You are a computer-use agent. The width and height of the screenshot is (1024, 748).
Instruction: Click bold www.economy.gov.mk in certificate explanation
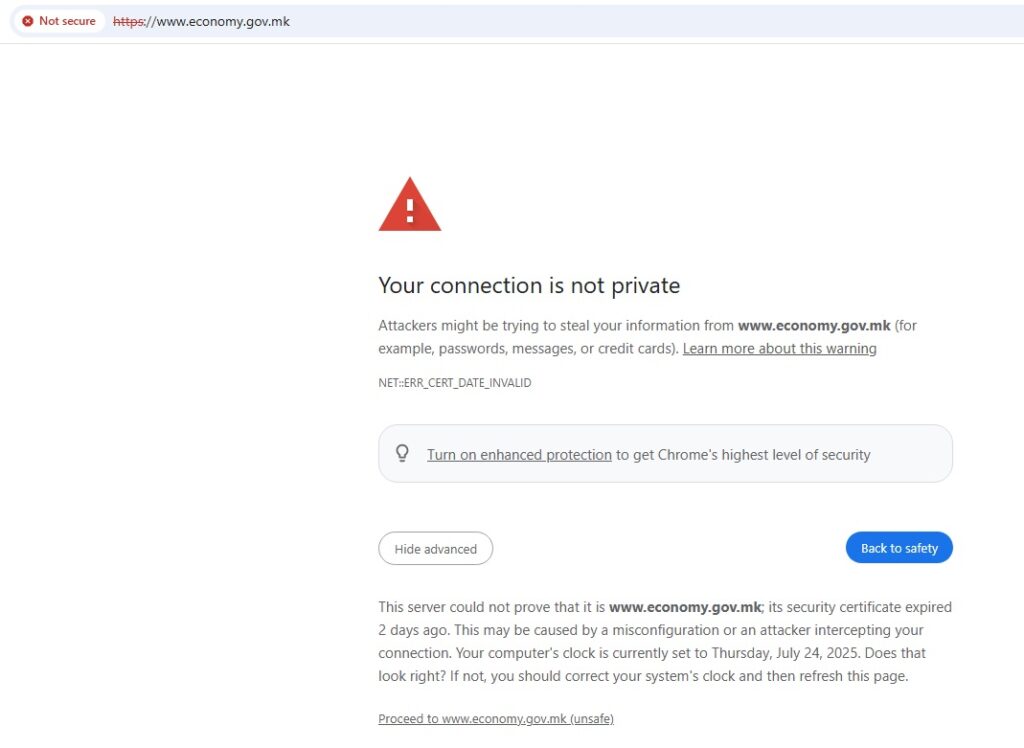tap(684, 607)
